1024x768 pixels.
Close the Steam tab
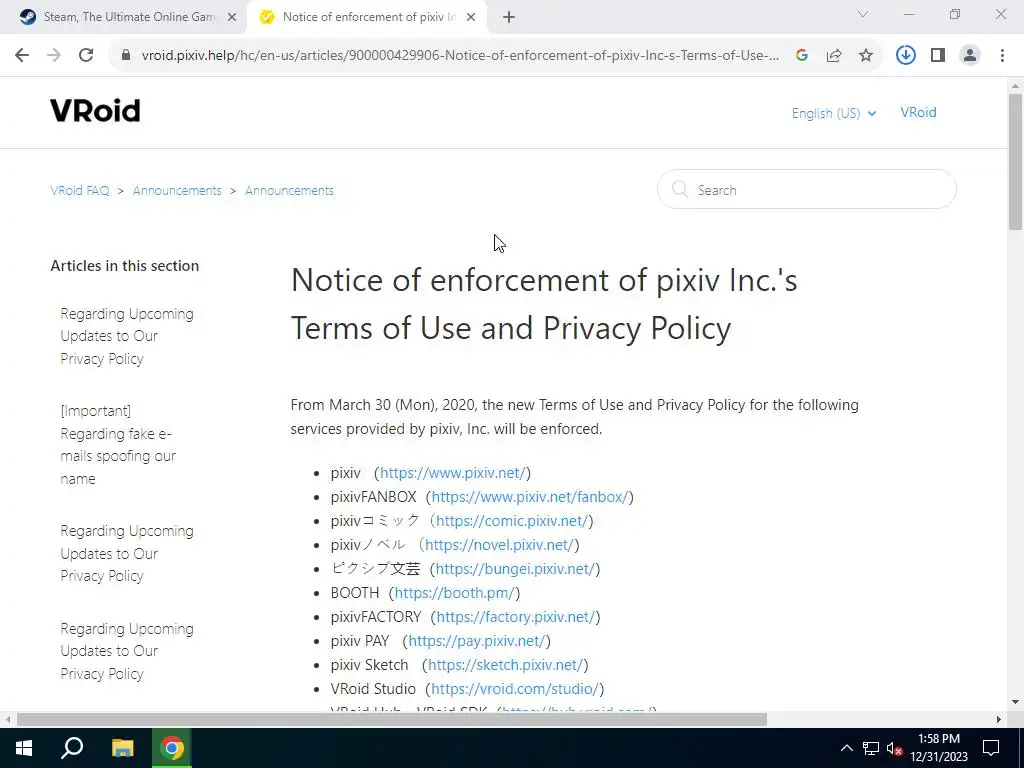[x=232, y=18]
